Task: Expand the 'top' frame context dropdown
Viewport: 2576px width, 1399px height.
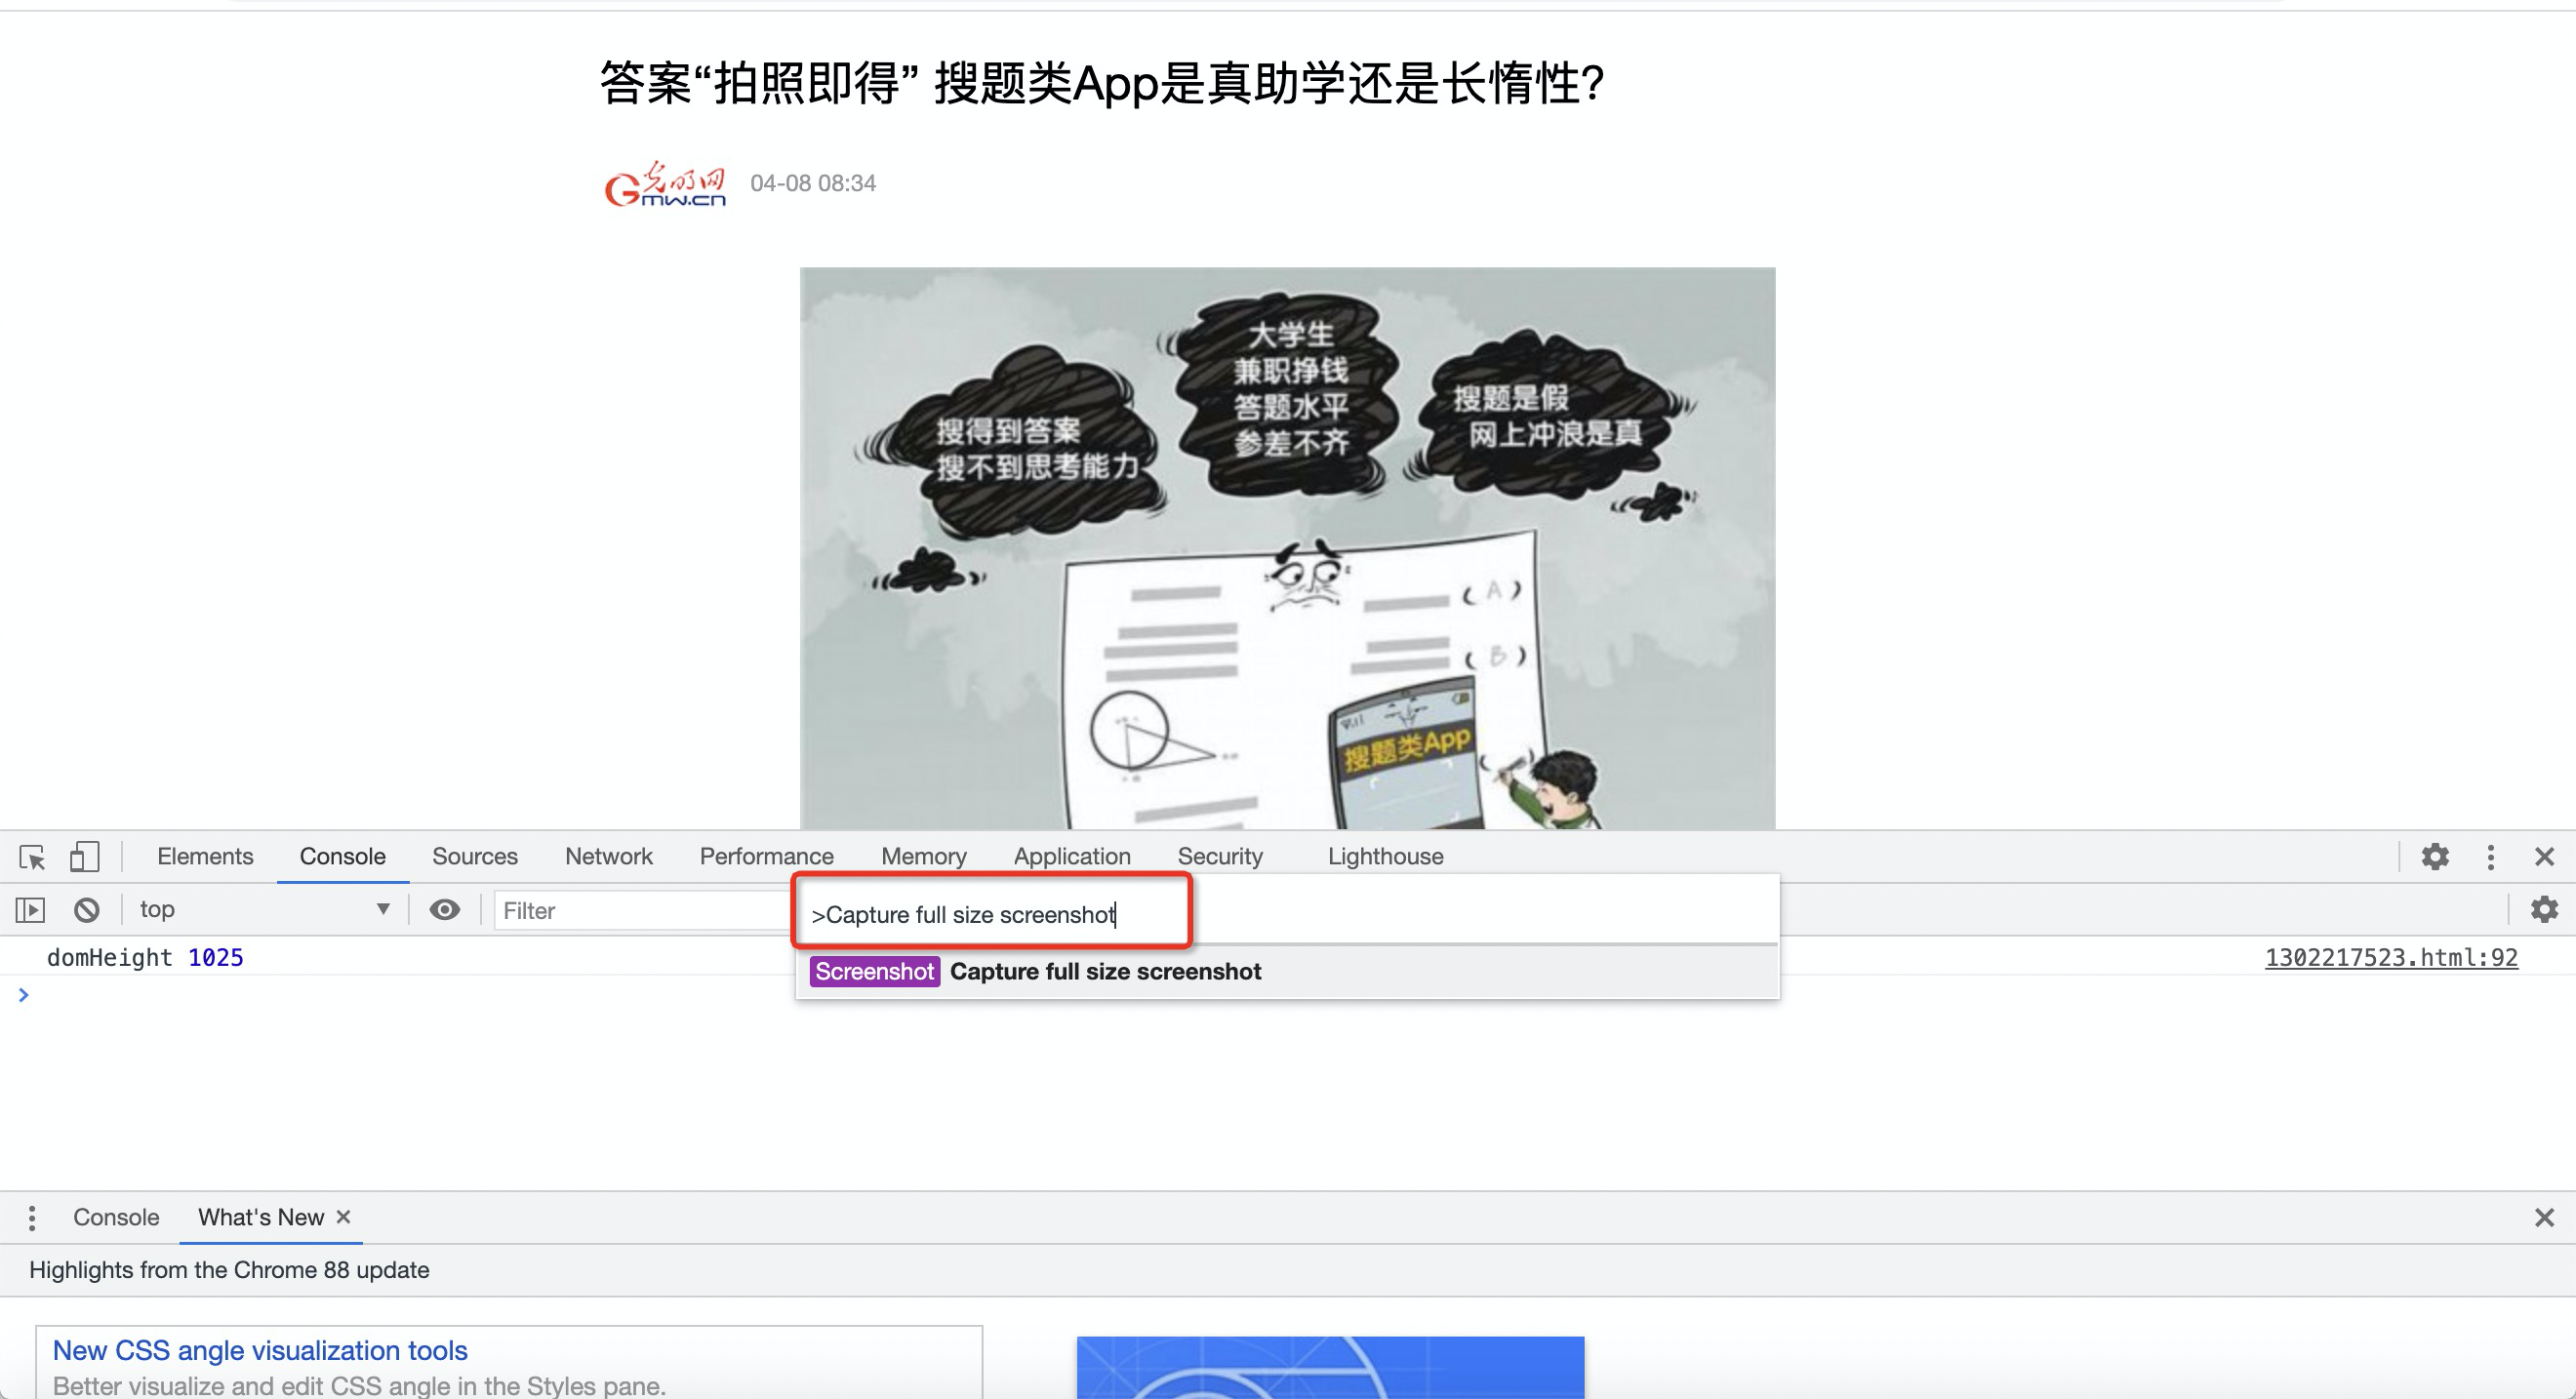Action: (263, 910)
